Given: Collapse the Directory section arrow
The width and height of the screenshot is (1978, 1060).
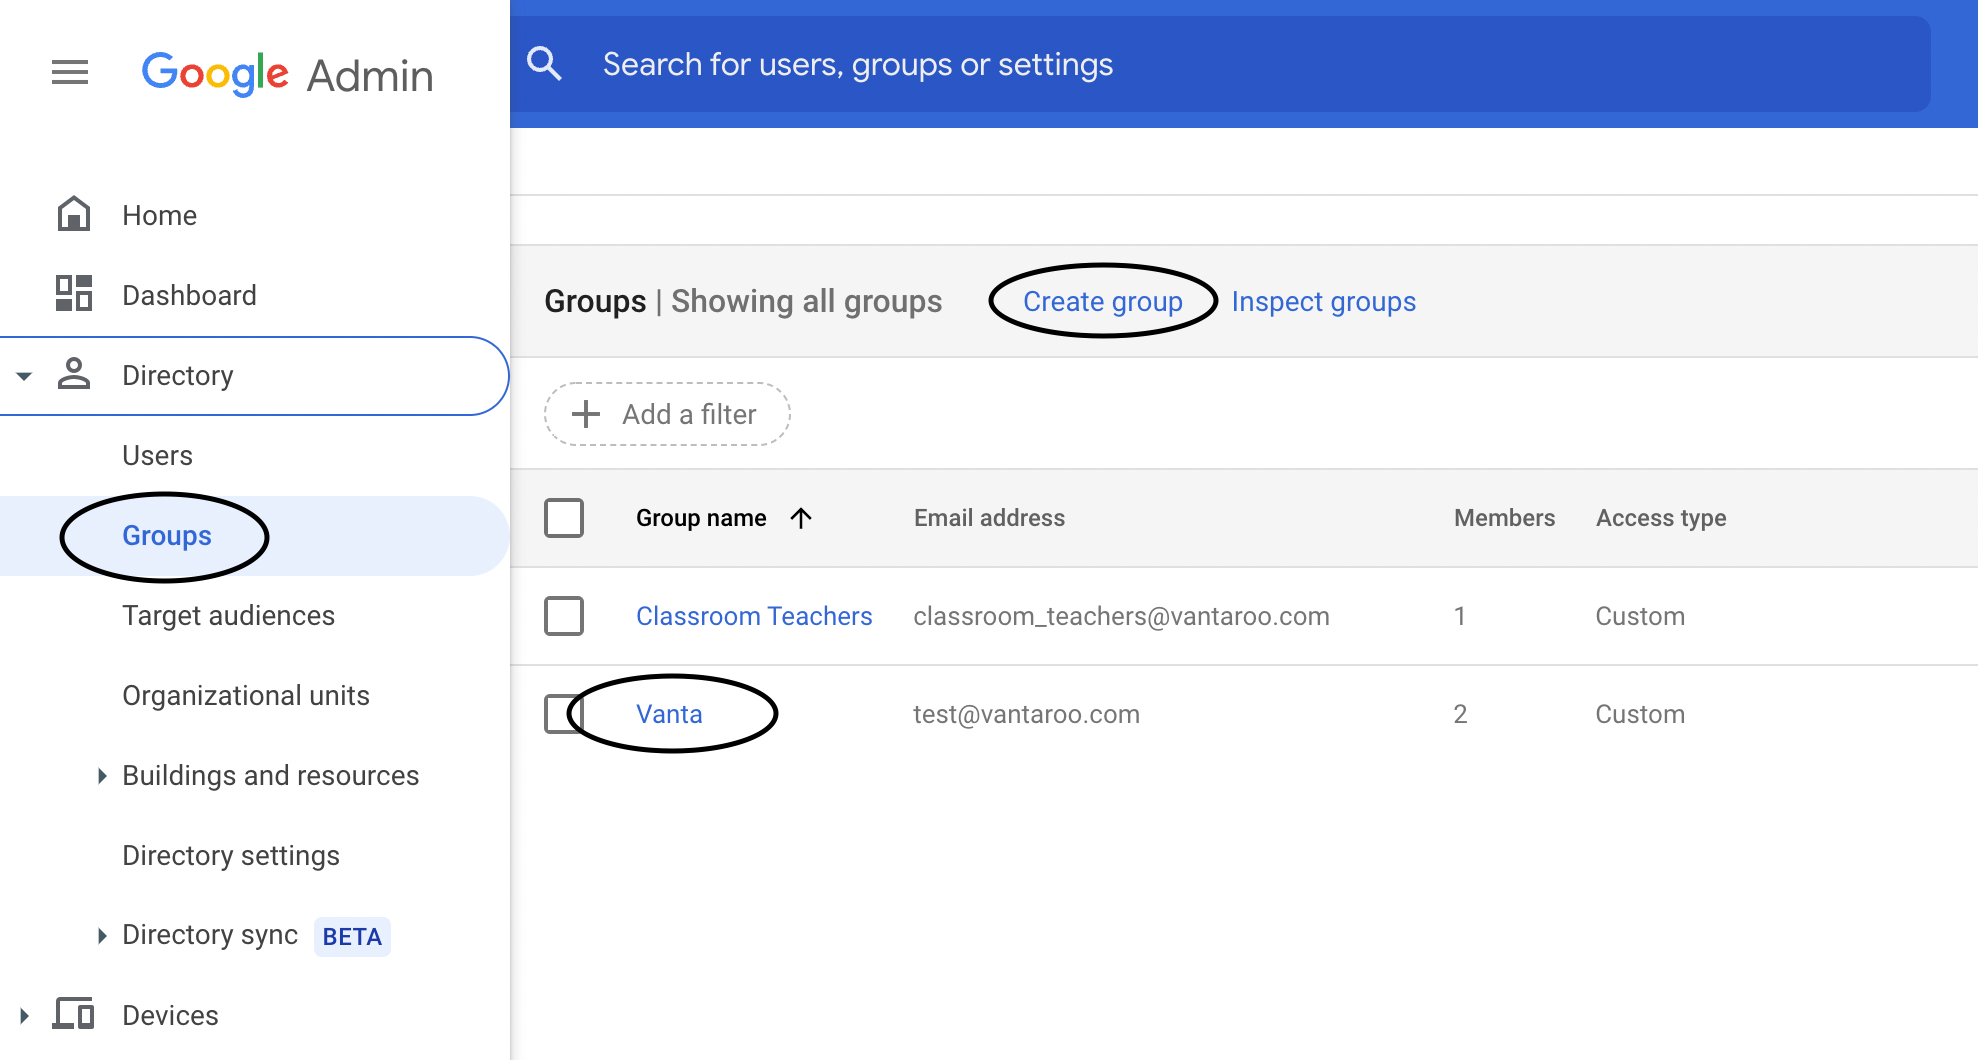Looking at the screenshot, I should click(24, 376).
